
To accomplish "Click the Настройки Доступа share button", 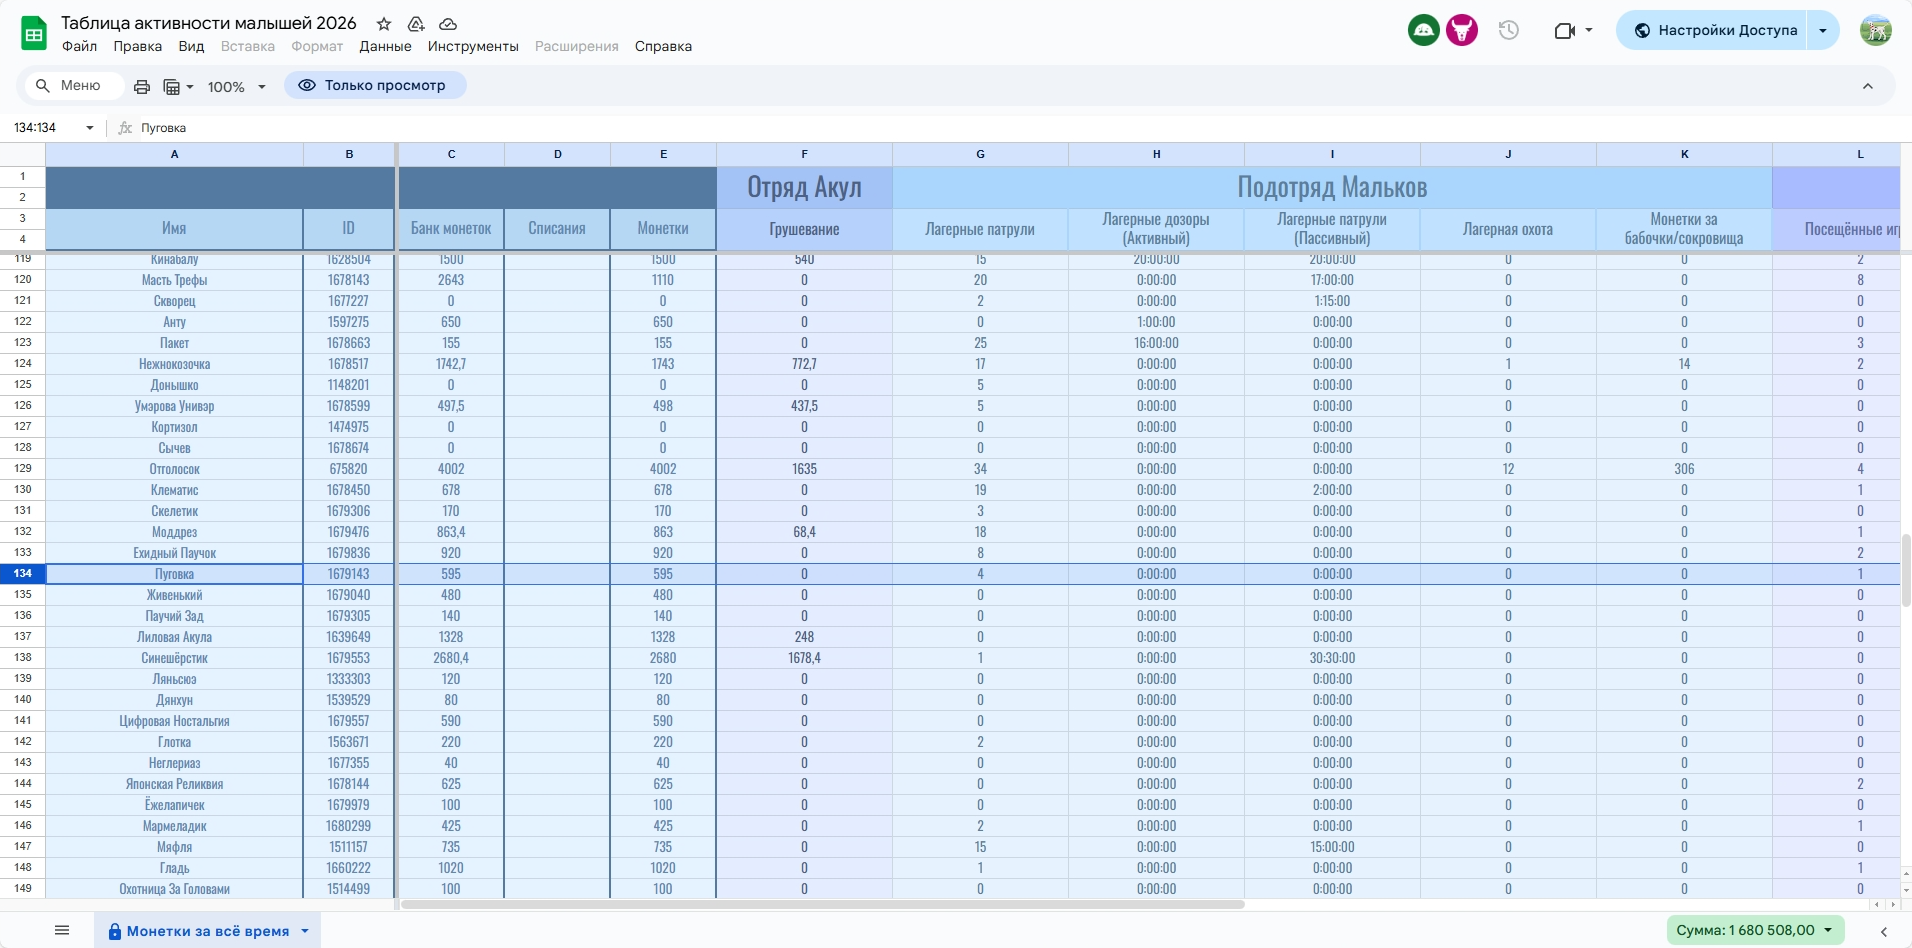I will pos(1716,31).
